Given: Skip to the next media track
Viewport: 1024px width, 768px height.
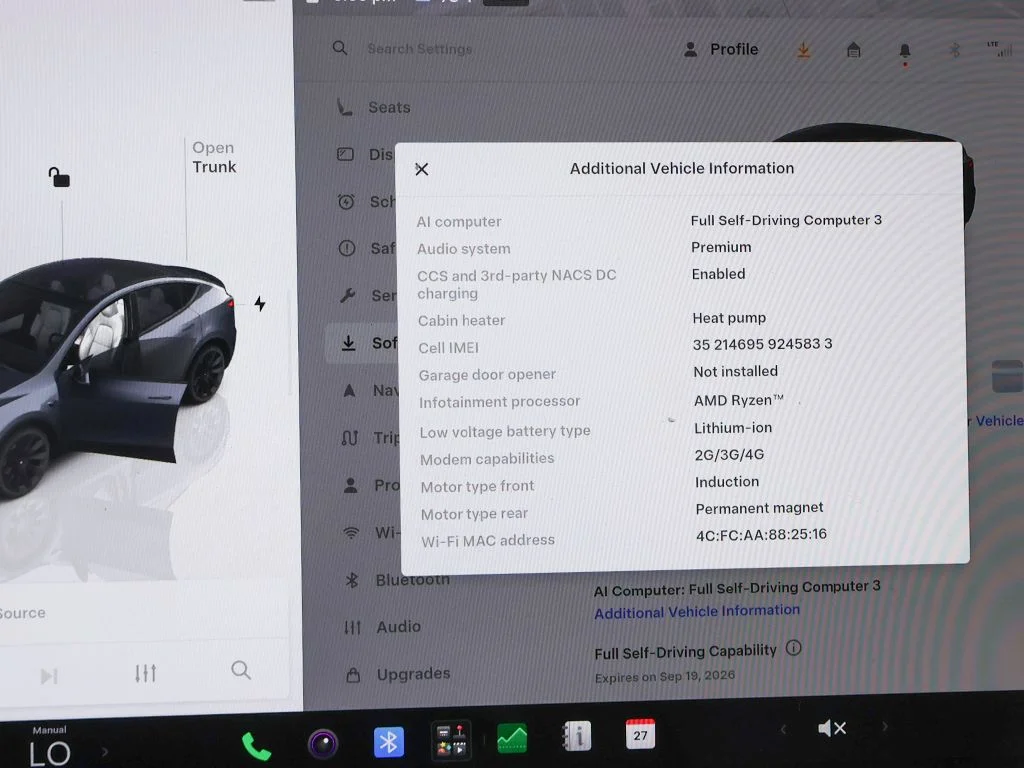Looking at the screenshot, I should (49, 676).
